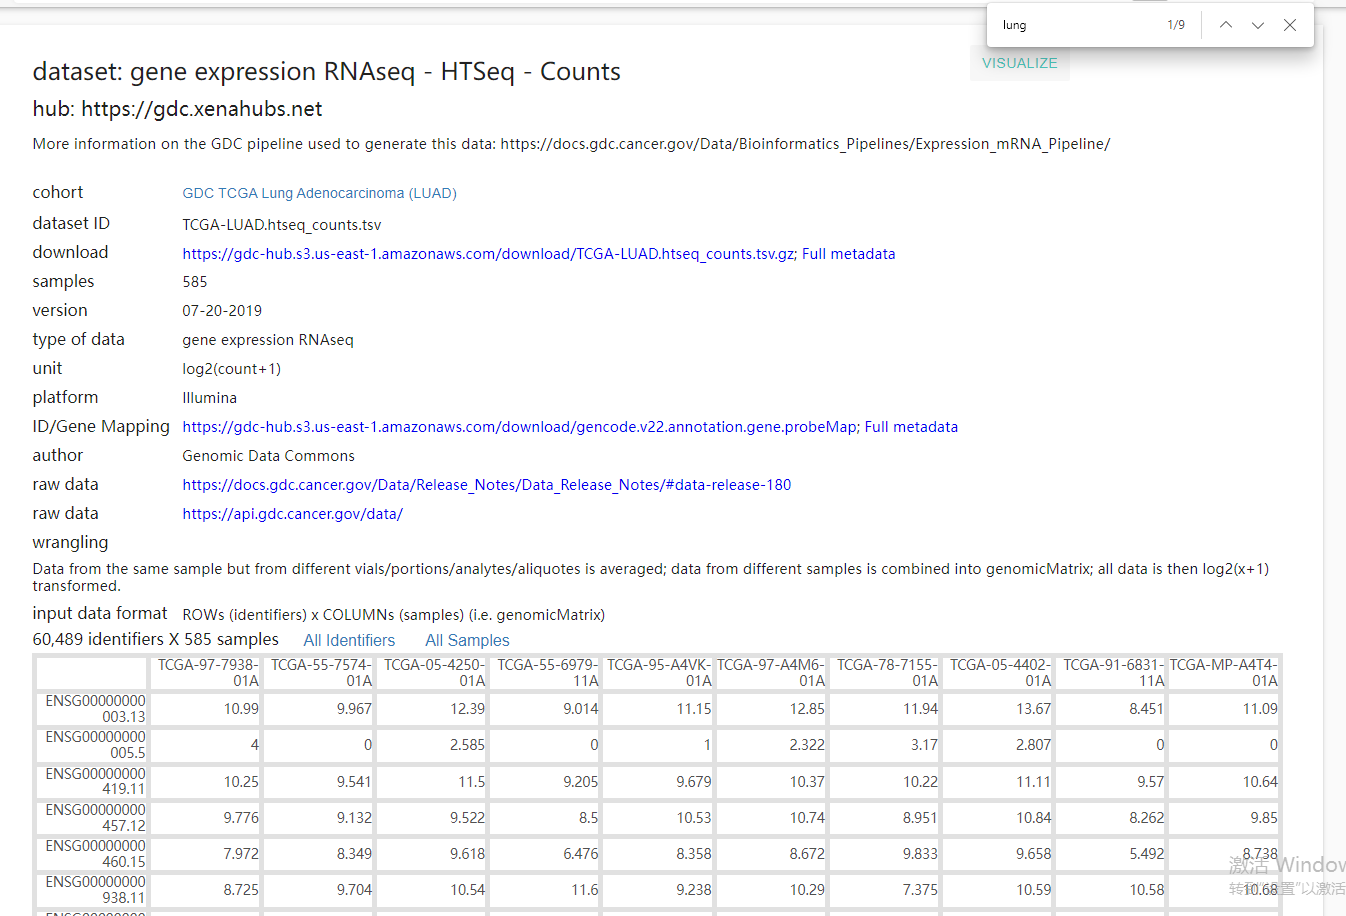Go to previous find result arrow

click(1225, 25)
